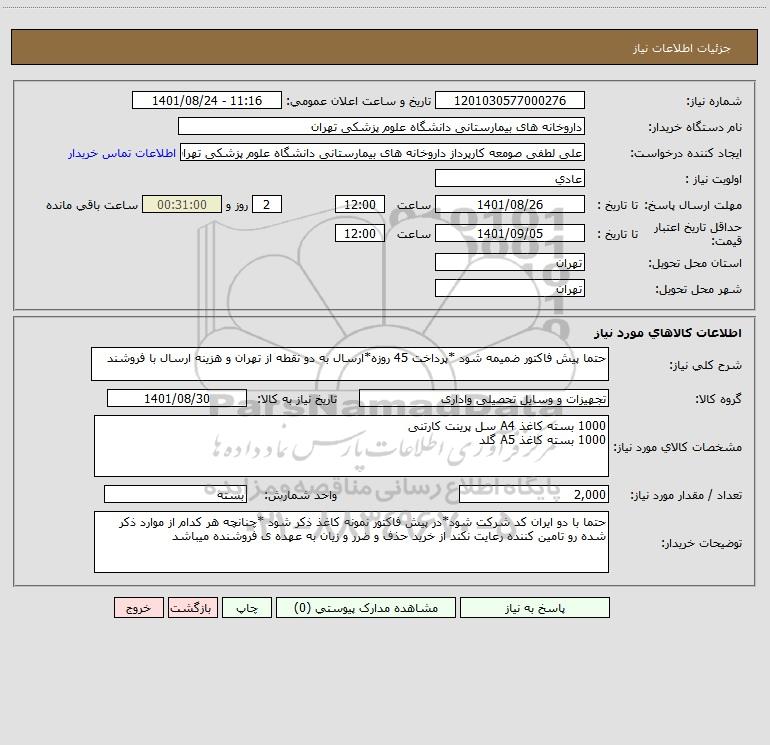The width and height of the screenshot is (770, 745).
Task: Click the price validity date 1401/09/05
Action: 510,233
